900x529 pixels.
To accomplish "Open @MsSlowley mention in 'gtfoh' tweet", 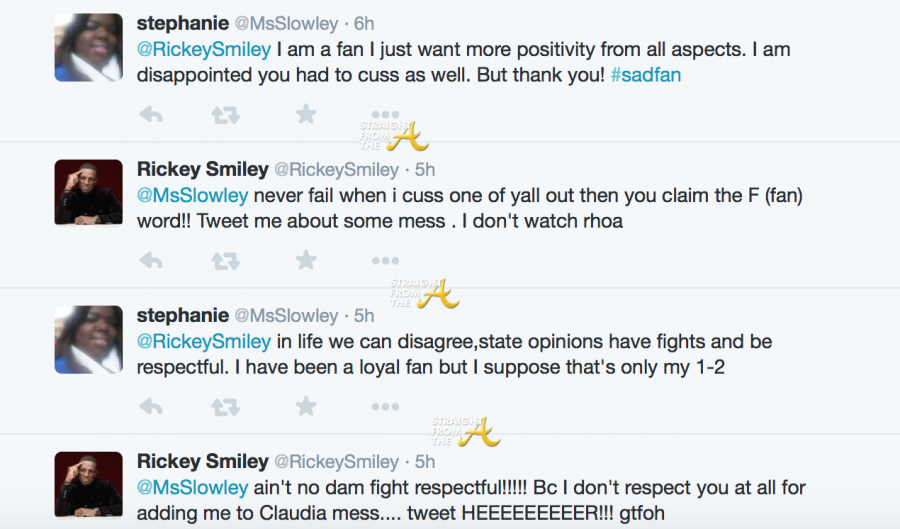I will (192, 487).
